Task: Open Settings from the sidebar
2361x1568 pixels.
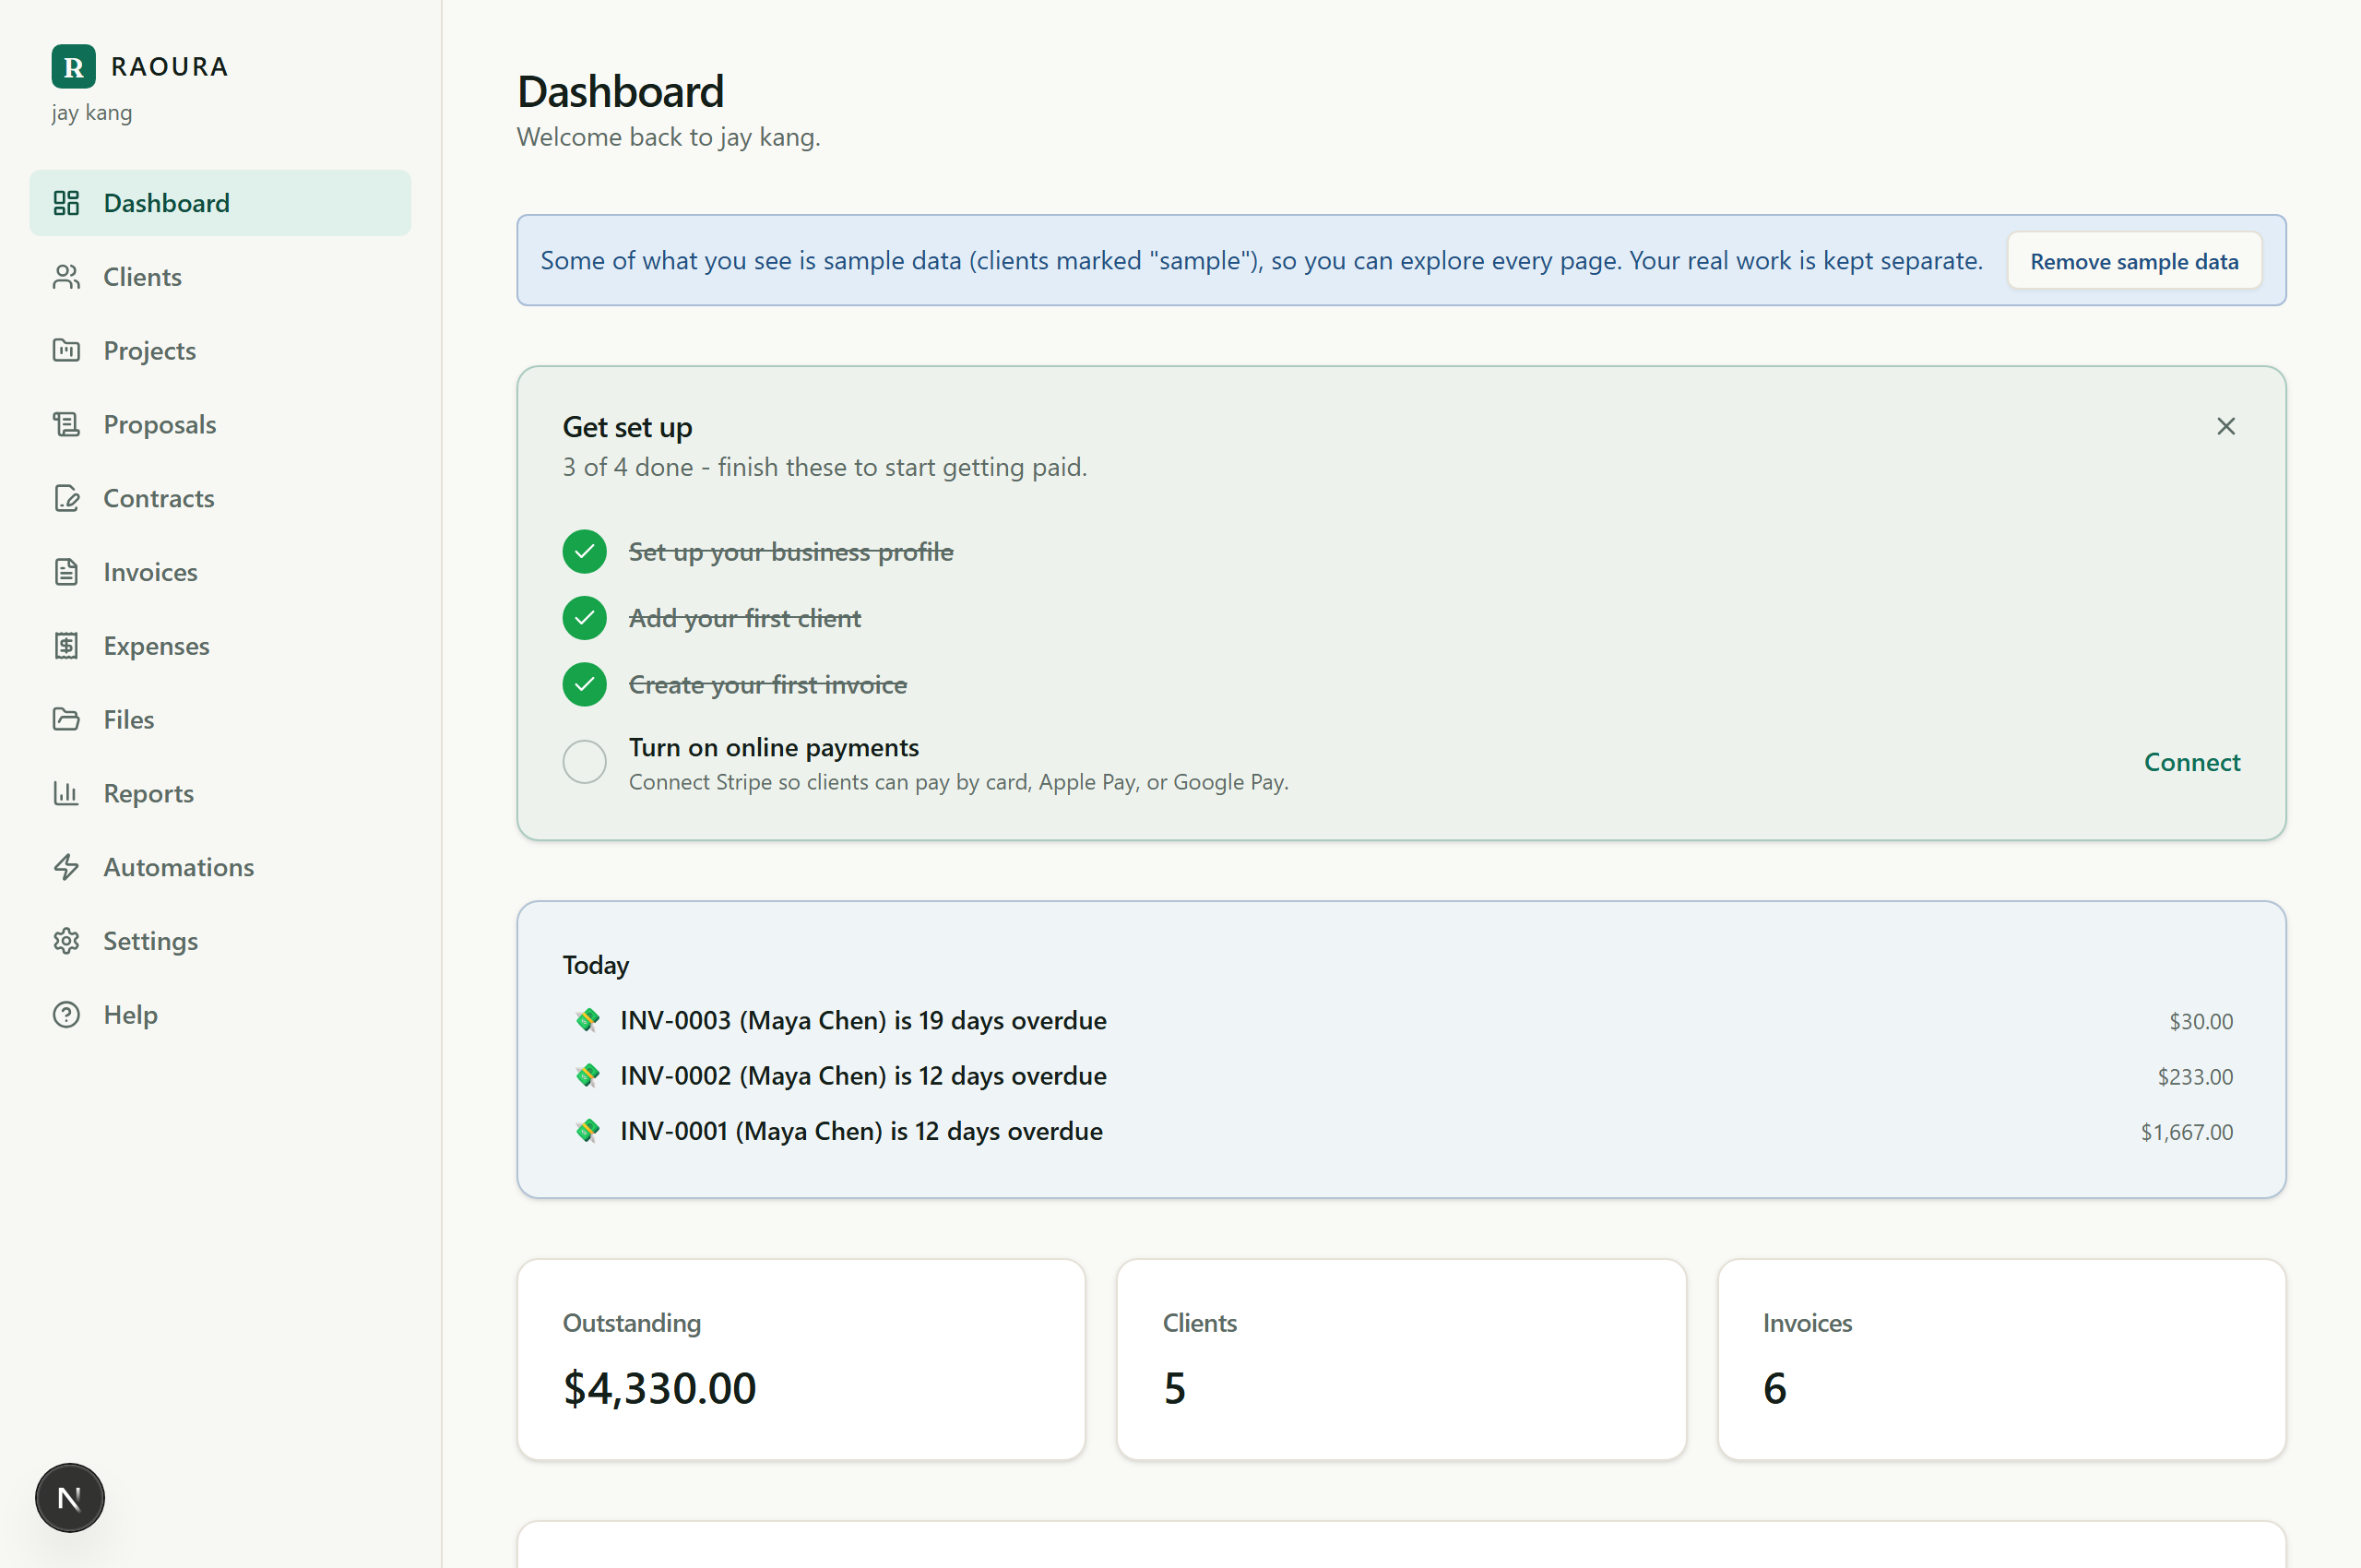Action: 220,941
